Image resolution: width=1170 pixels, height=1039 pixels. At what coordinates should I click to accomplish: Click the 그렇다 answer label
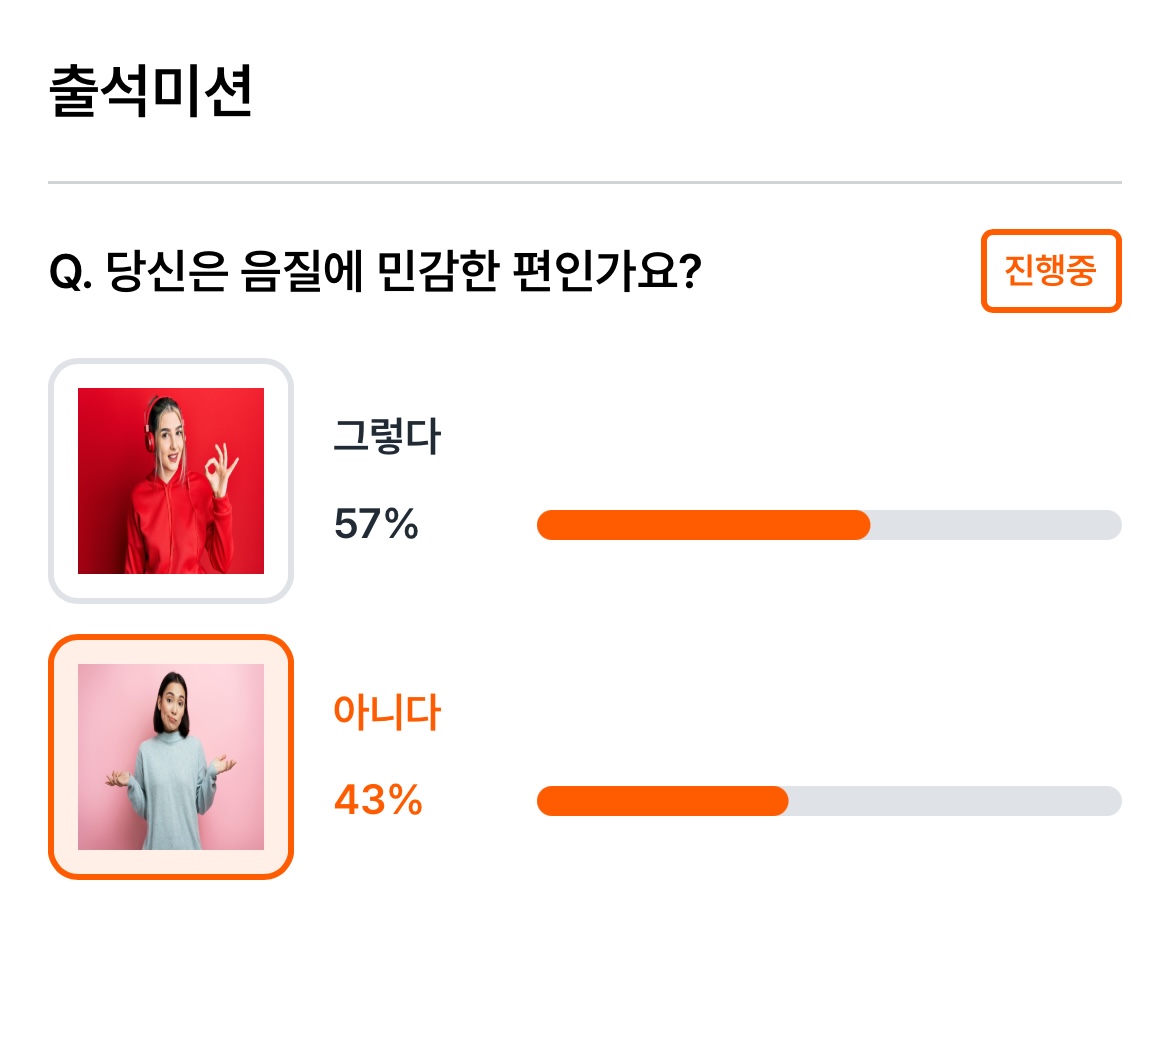coord(387,436)
